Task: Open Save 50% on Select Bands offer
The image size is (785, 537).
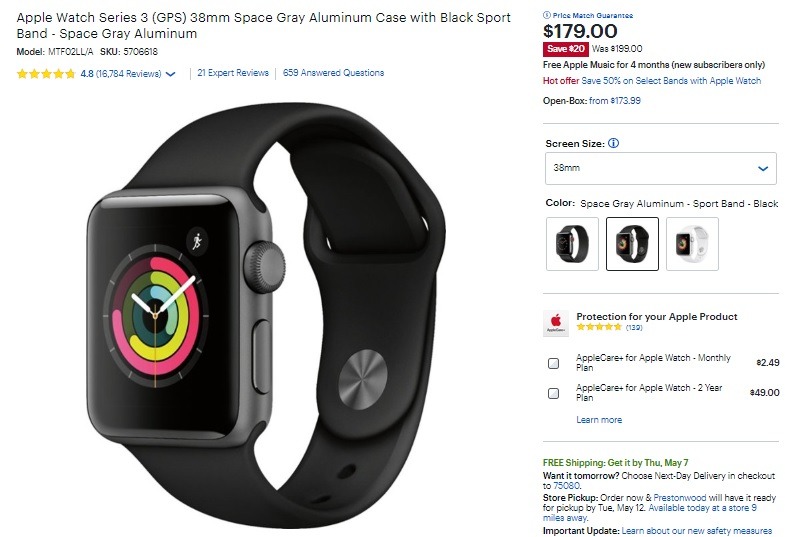Action: click(671, 81)
